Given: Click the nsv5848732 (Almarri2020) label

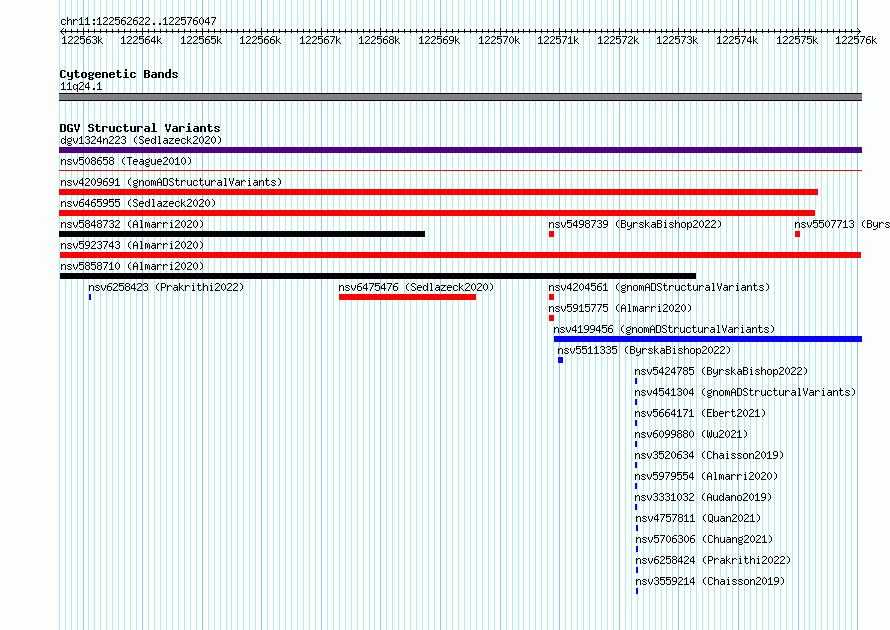Looking at the screenshot, I should [132, 224].
